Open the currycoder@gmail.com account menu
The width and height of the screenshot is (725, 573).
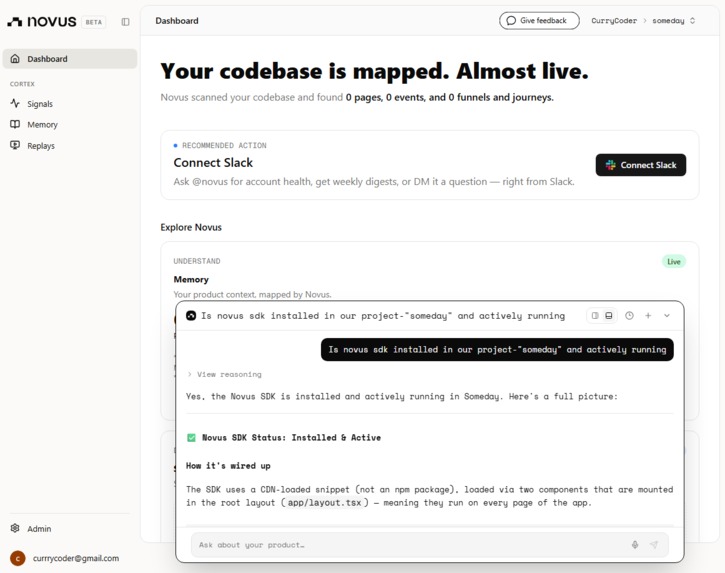click(x=70, y=558)
